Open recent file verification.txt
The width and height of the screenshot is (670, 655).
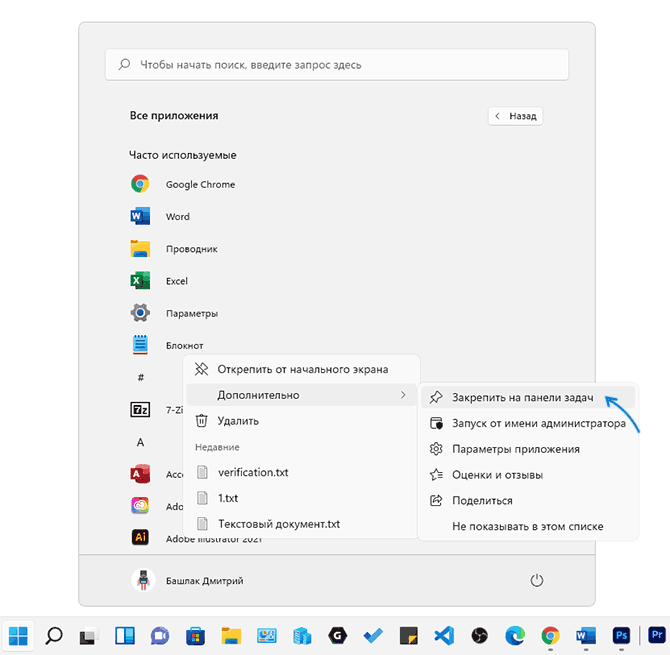pos(302,472)
